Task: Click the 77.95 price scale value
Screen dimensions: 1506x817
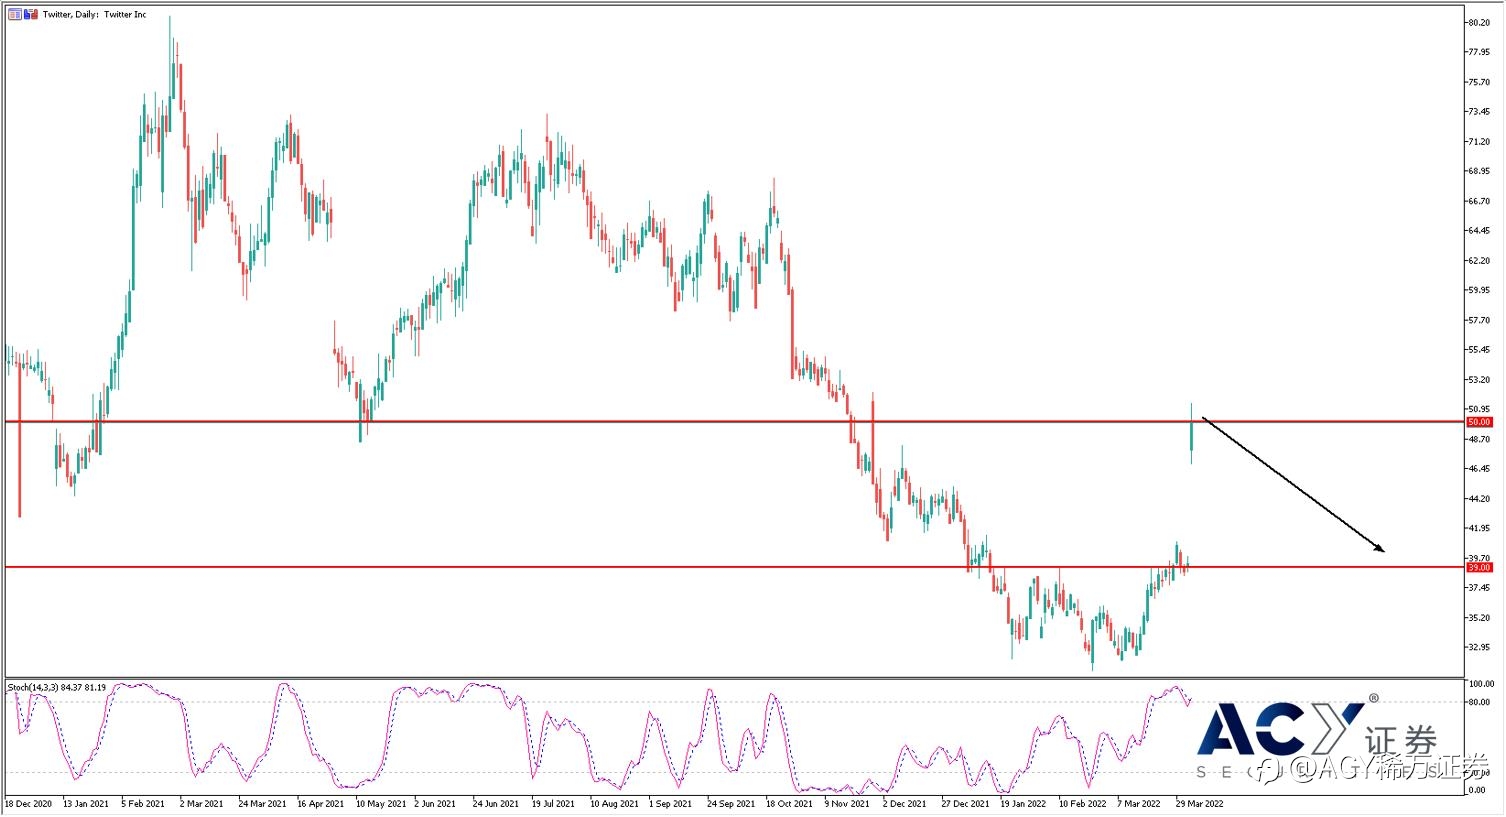Action: tap(1478, 52)
